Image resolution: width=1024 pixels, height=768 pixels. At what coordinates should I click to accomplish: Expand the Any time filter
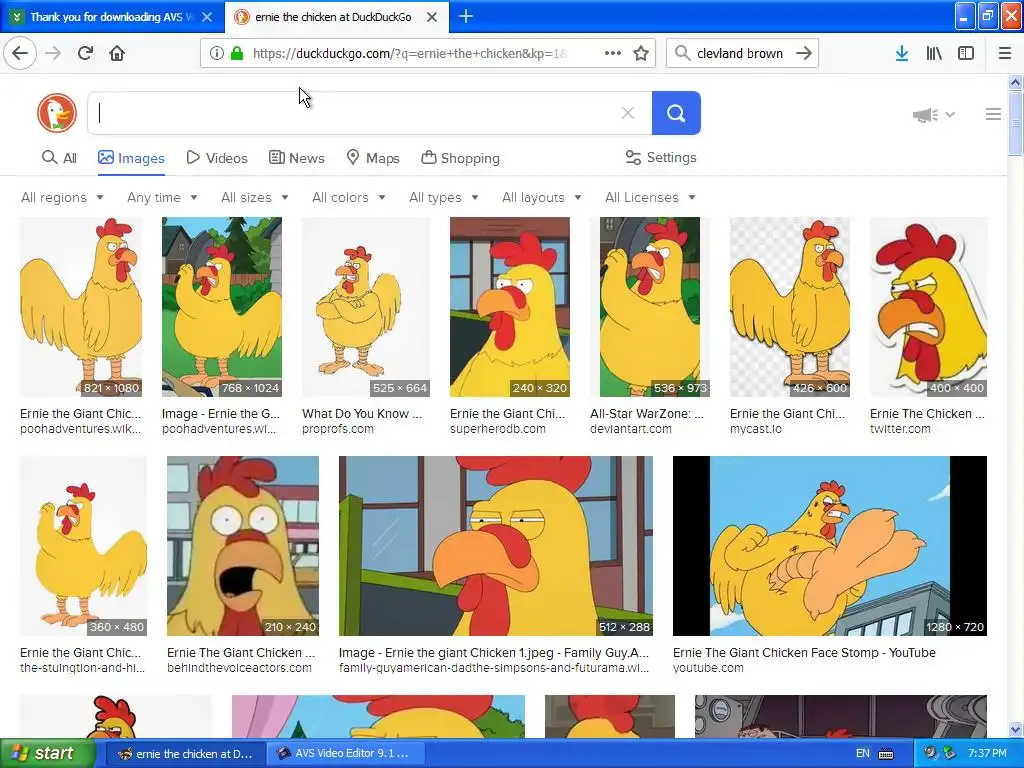(162, 197)
